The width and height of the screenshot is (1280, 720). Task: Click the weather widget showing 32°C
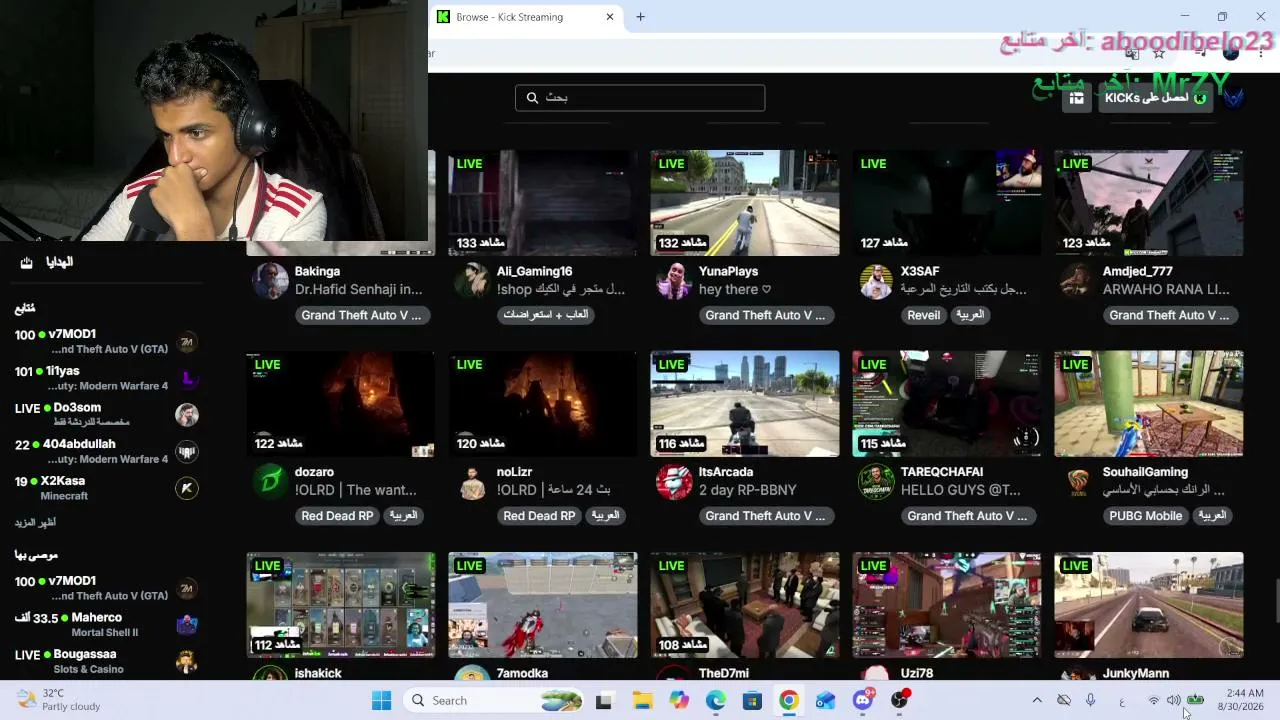pyautogui.click(x=60, y=700)
